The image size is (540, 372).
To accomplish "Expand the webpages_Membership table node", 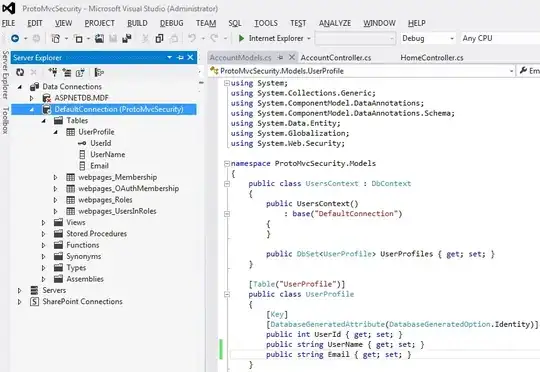I will tap(55, 177).
